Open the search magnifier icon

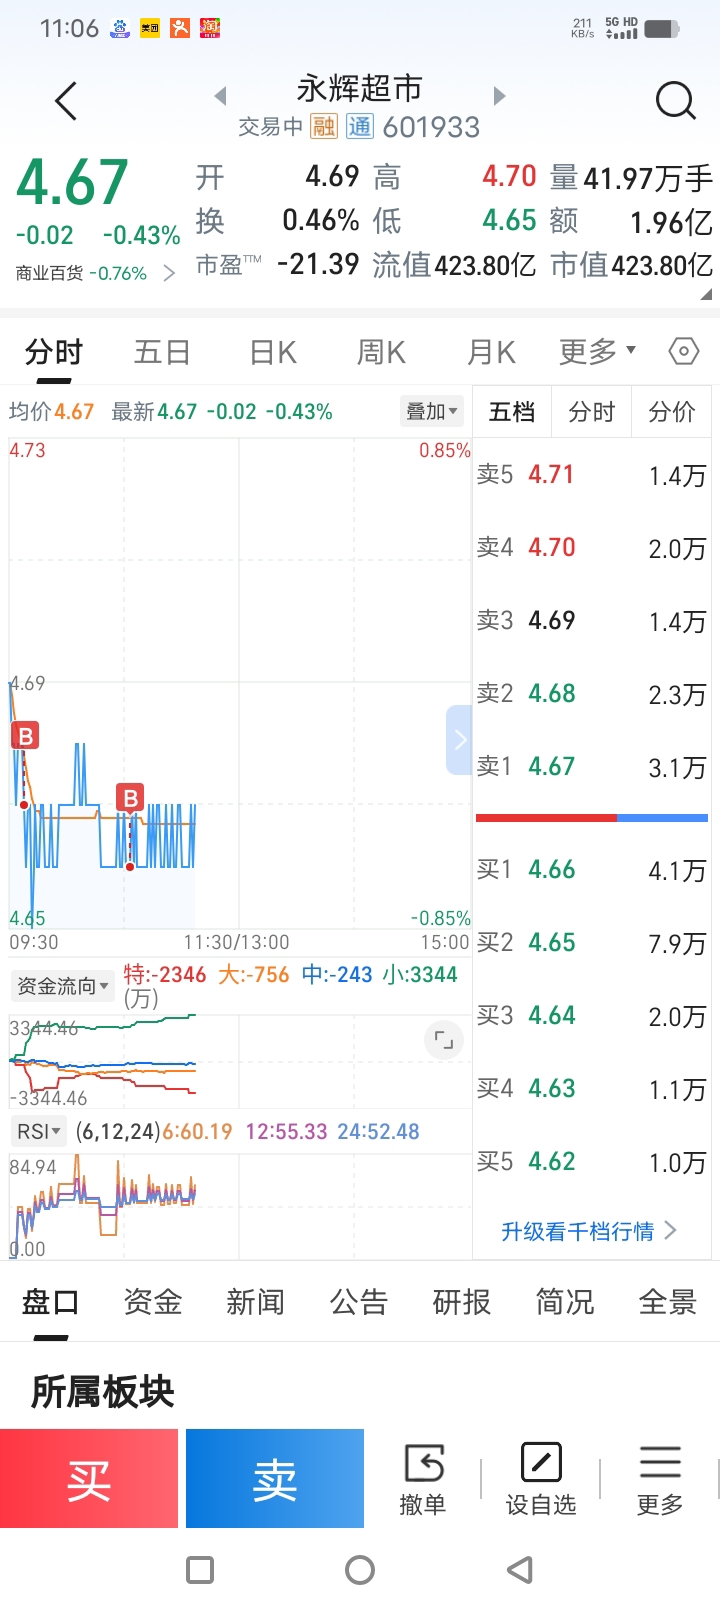coord(675,101)
